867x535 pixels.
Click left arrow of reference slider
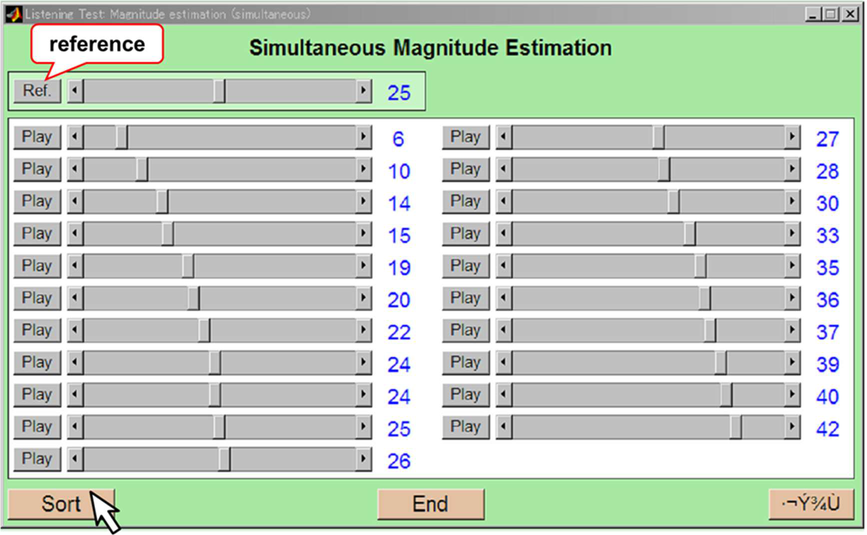click(x=76, y=92)
